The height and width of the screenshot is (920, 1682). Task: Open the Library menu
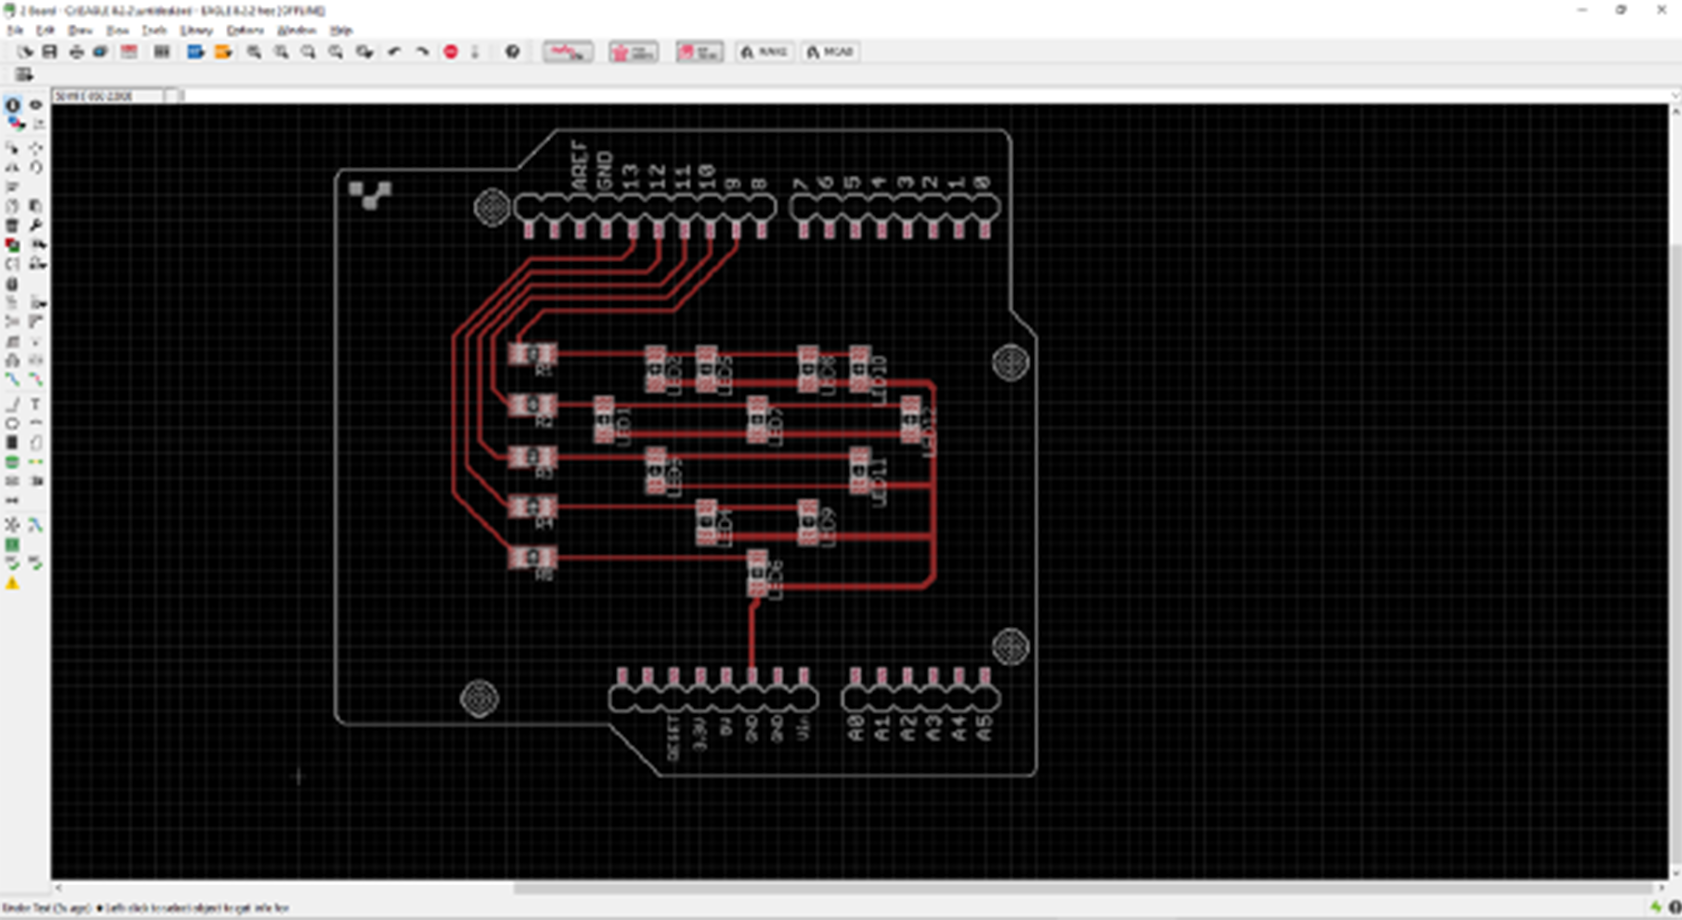point(197,30)
